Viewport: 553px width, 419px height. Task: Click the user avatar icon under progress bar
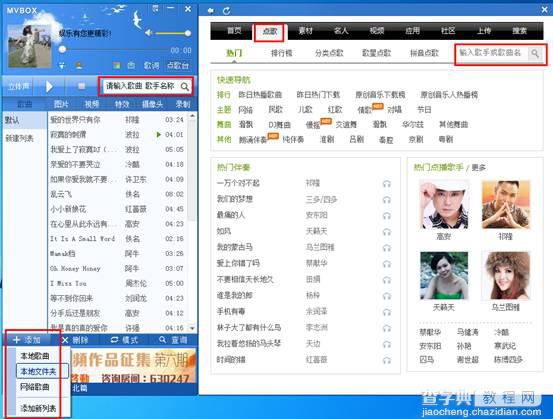point(79,65)
